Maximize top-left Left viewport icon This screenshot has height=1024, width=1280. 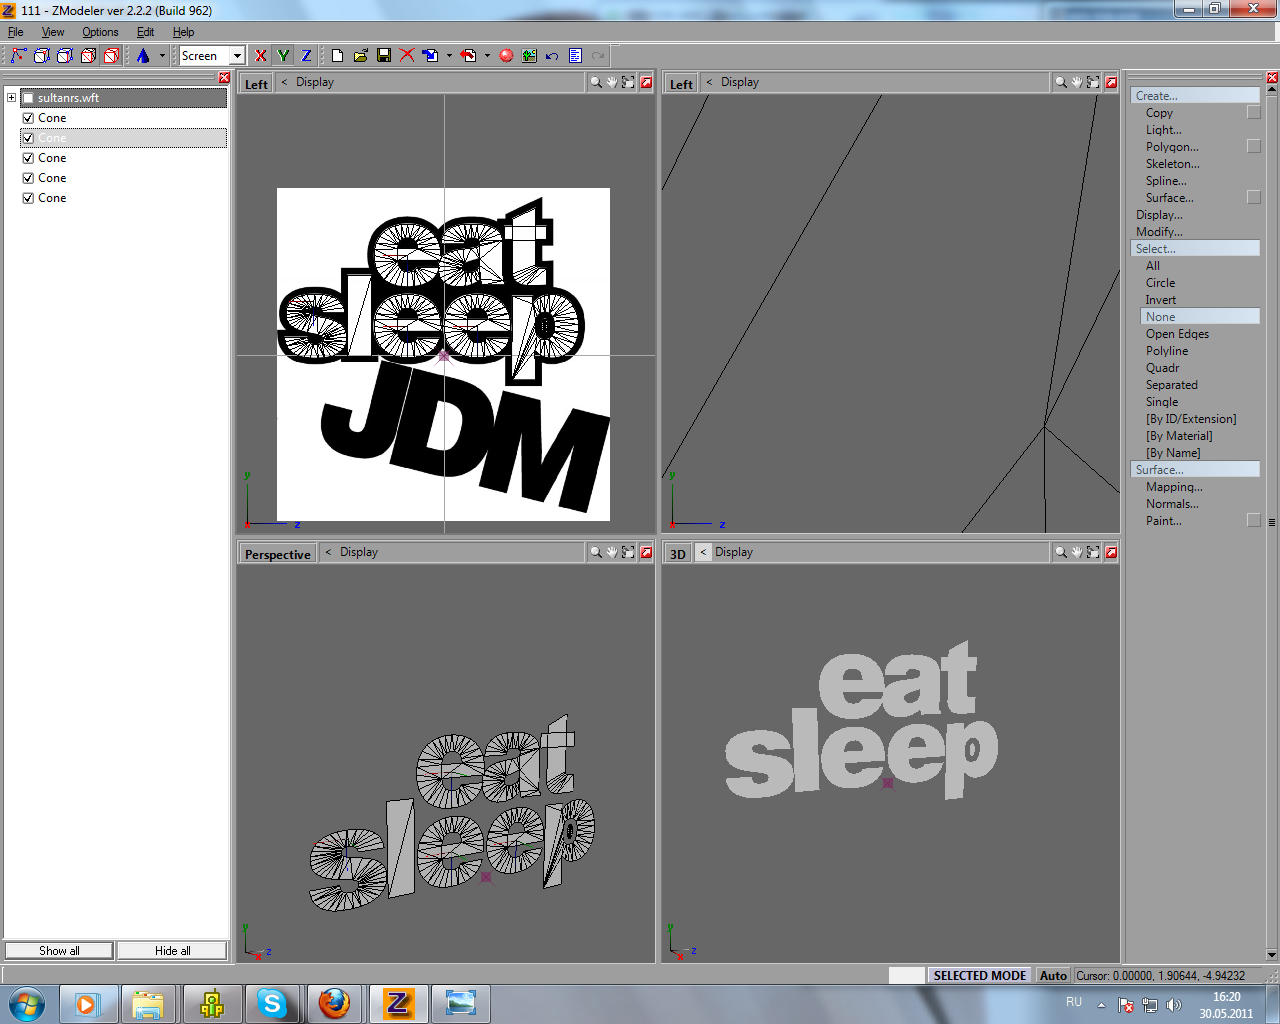coord(646,82)
